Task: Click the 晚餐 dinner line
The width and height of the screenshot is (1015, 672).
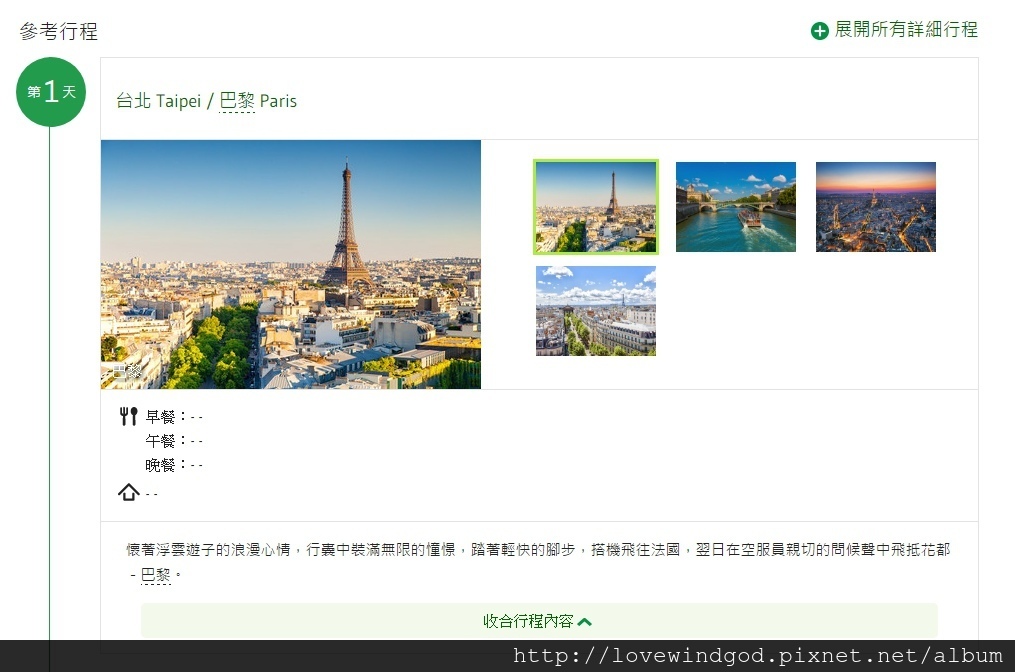Action: point(174,465)
